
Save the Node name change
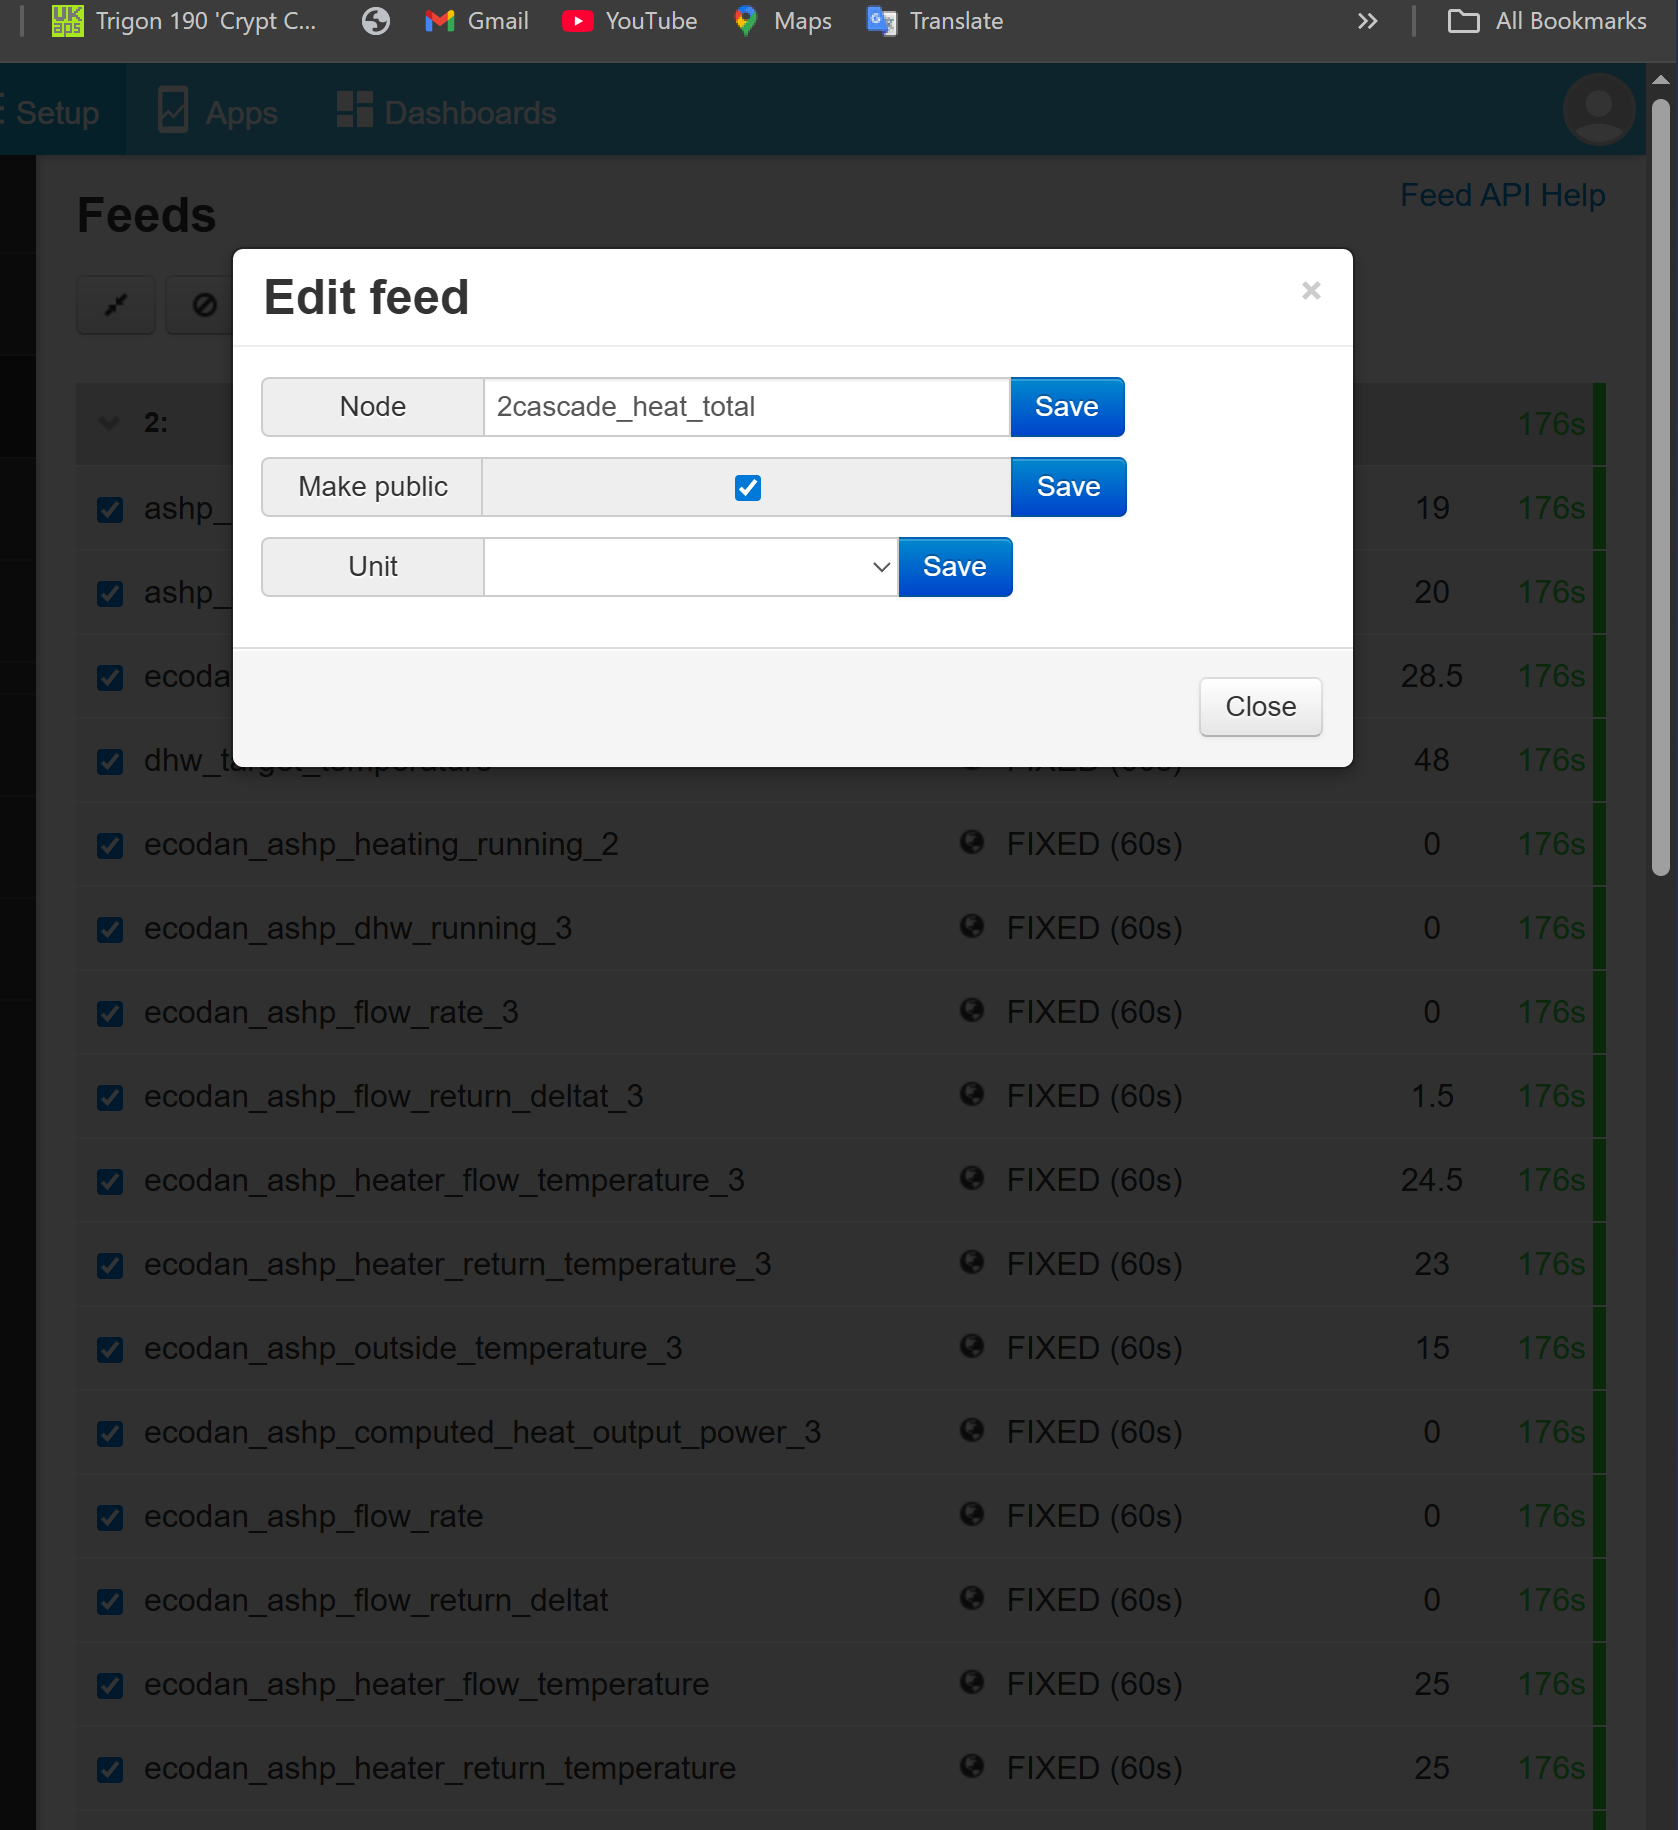1066,407
